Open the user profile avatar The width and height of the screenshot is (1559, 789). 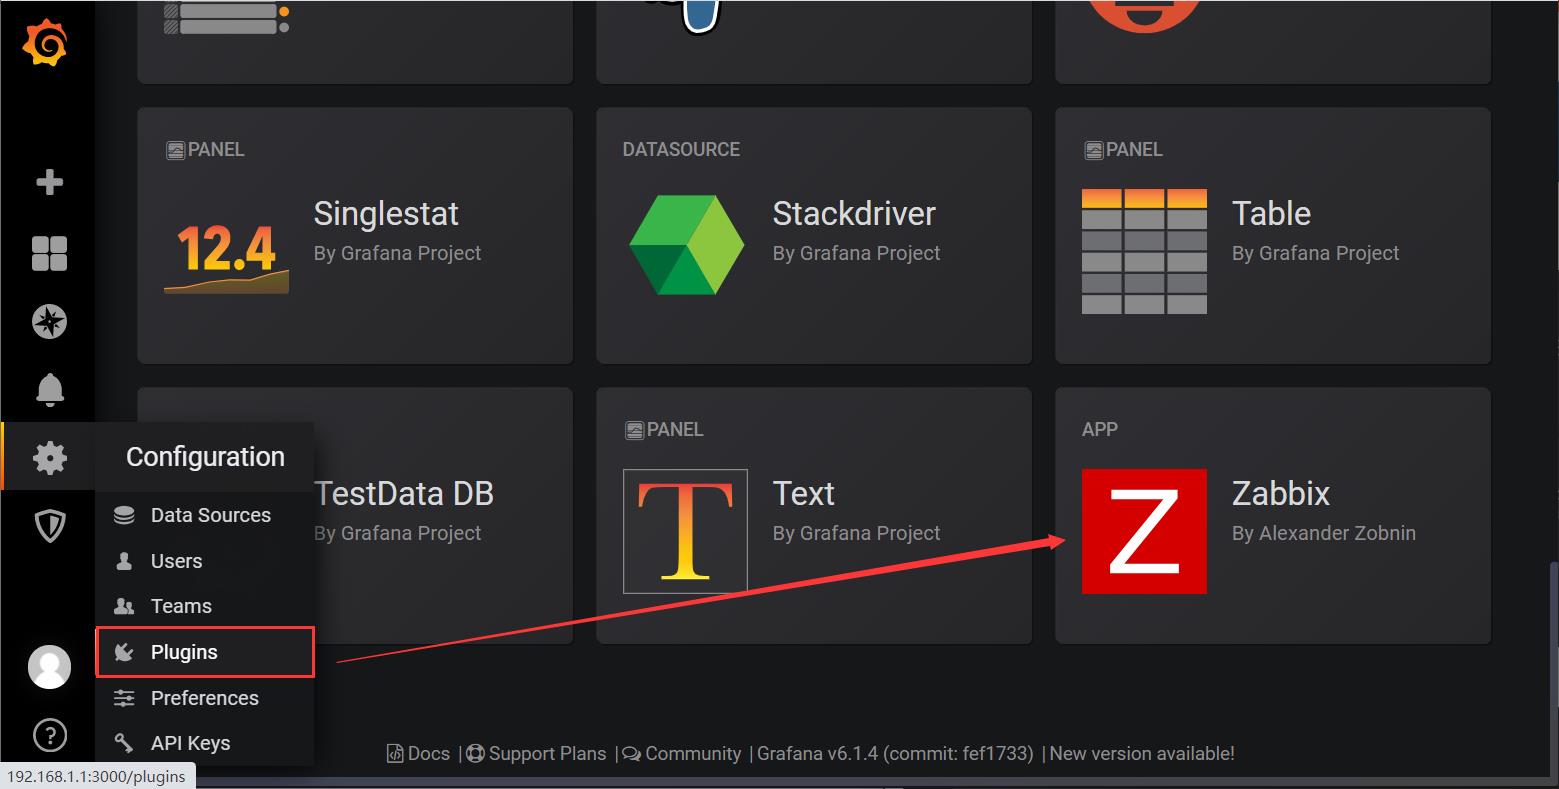coord(49,667)
